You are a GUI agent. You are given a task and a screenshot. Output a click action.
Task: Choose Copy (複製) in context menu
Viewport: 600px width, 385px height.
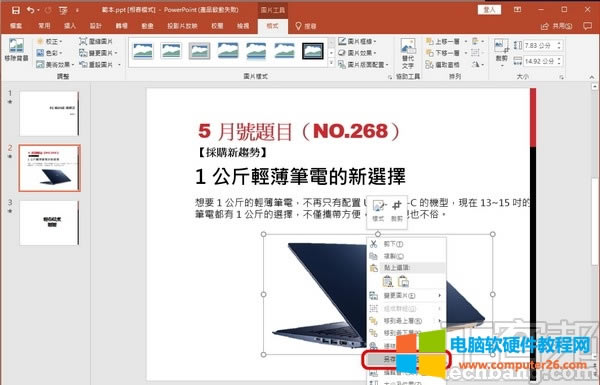pos(406,256)
